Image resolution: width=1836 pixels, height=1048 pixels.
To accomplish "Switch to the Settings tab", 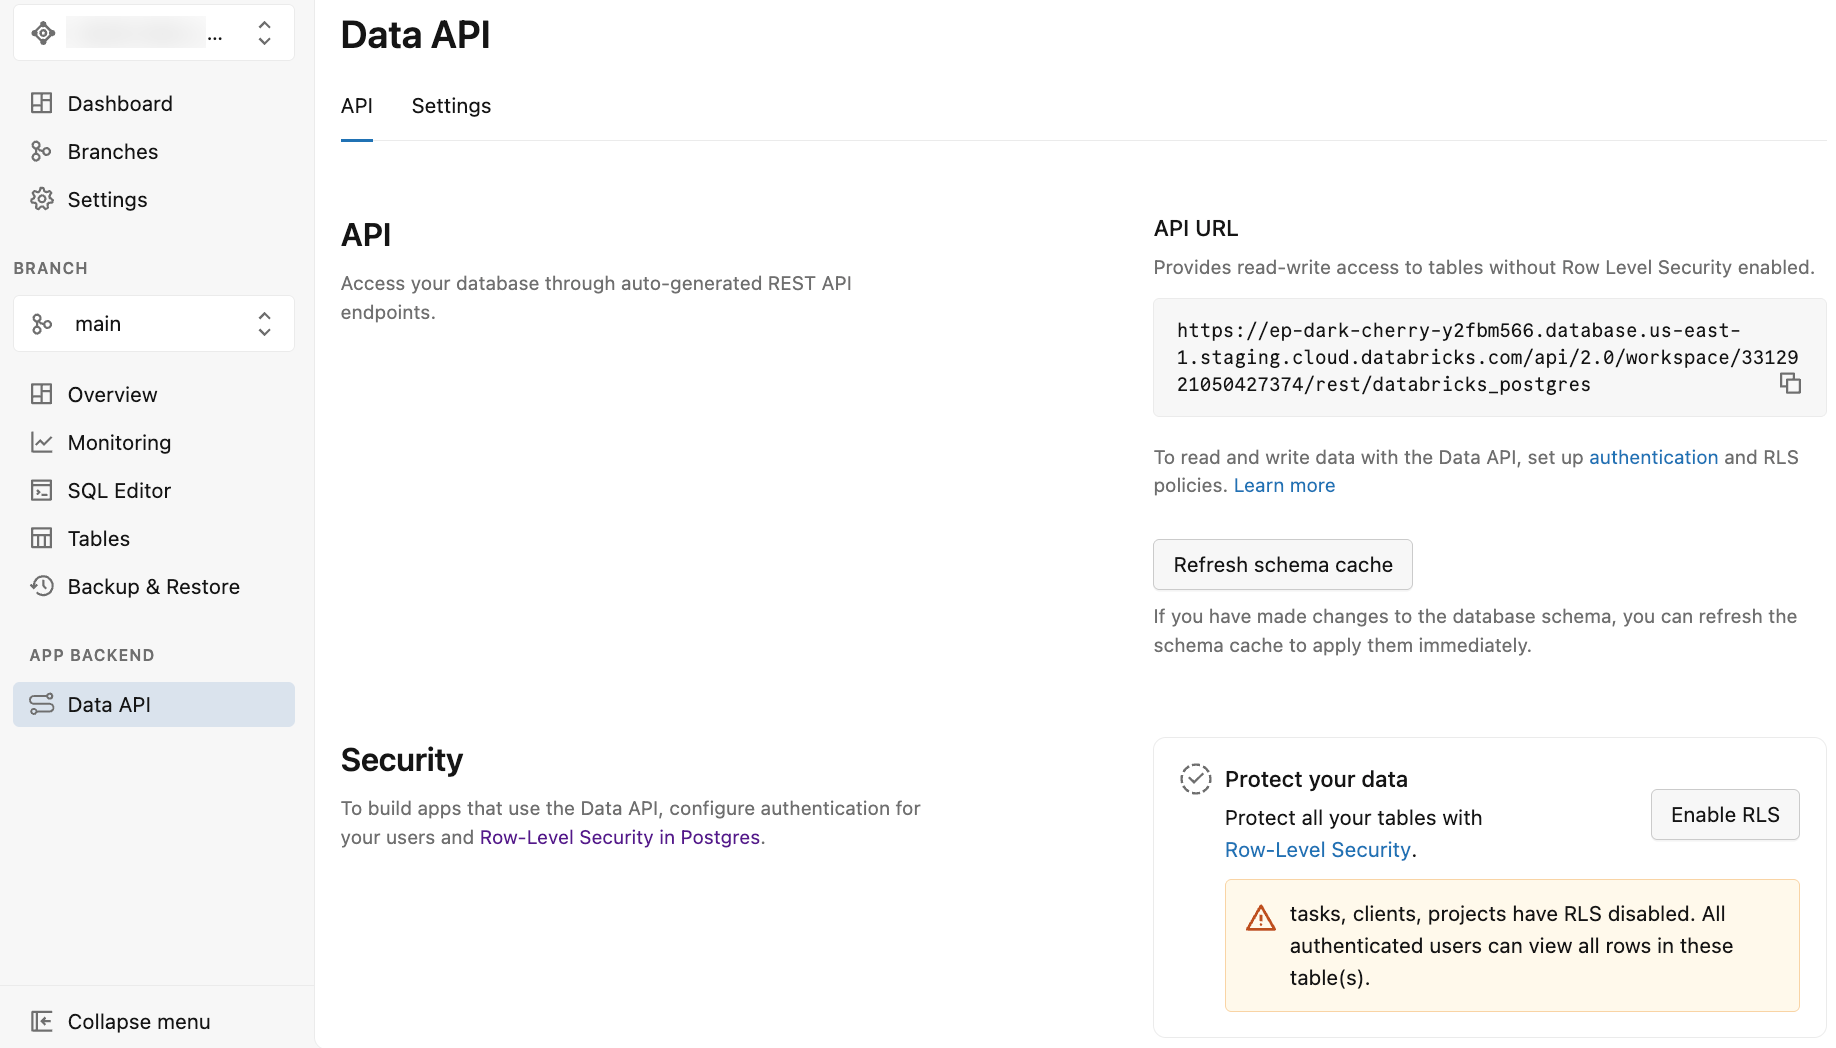I will [x=450, y=106].
